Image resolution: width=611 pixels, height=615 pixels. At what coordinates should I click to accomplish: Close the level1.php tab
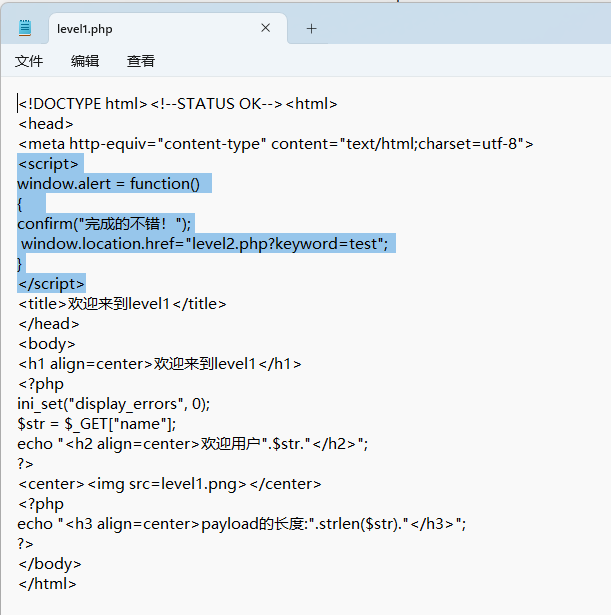(265, 28)
